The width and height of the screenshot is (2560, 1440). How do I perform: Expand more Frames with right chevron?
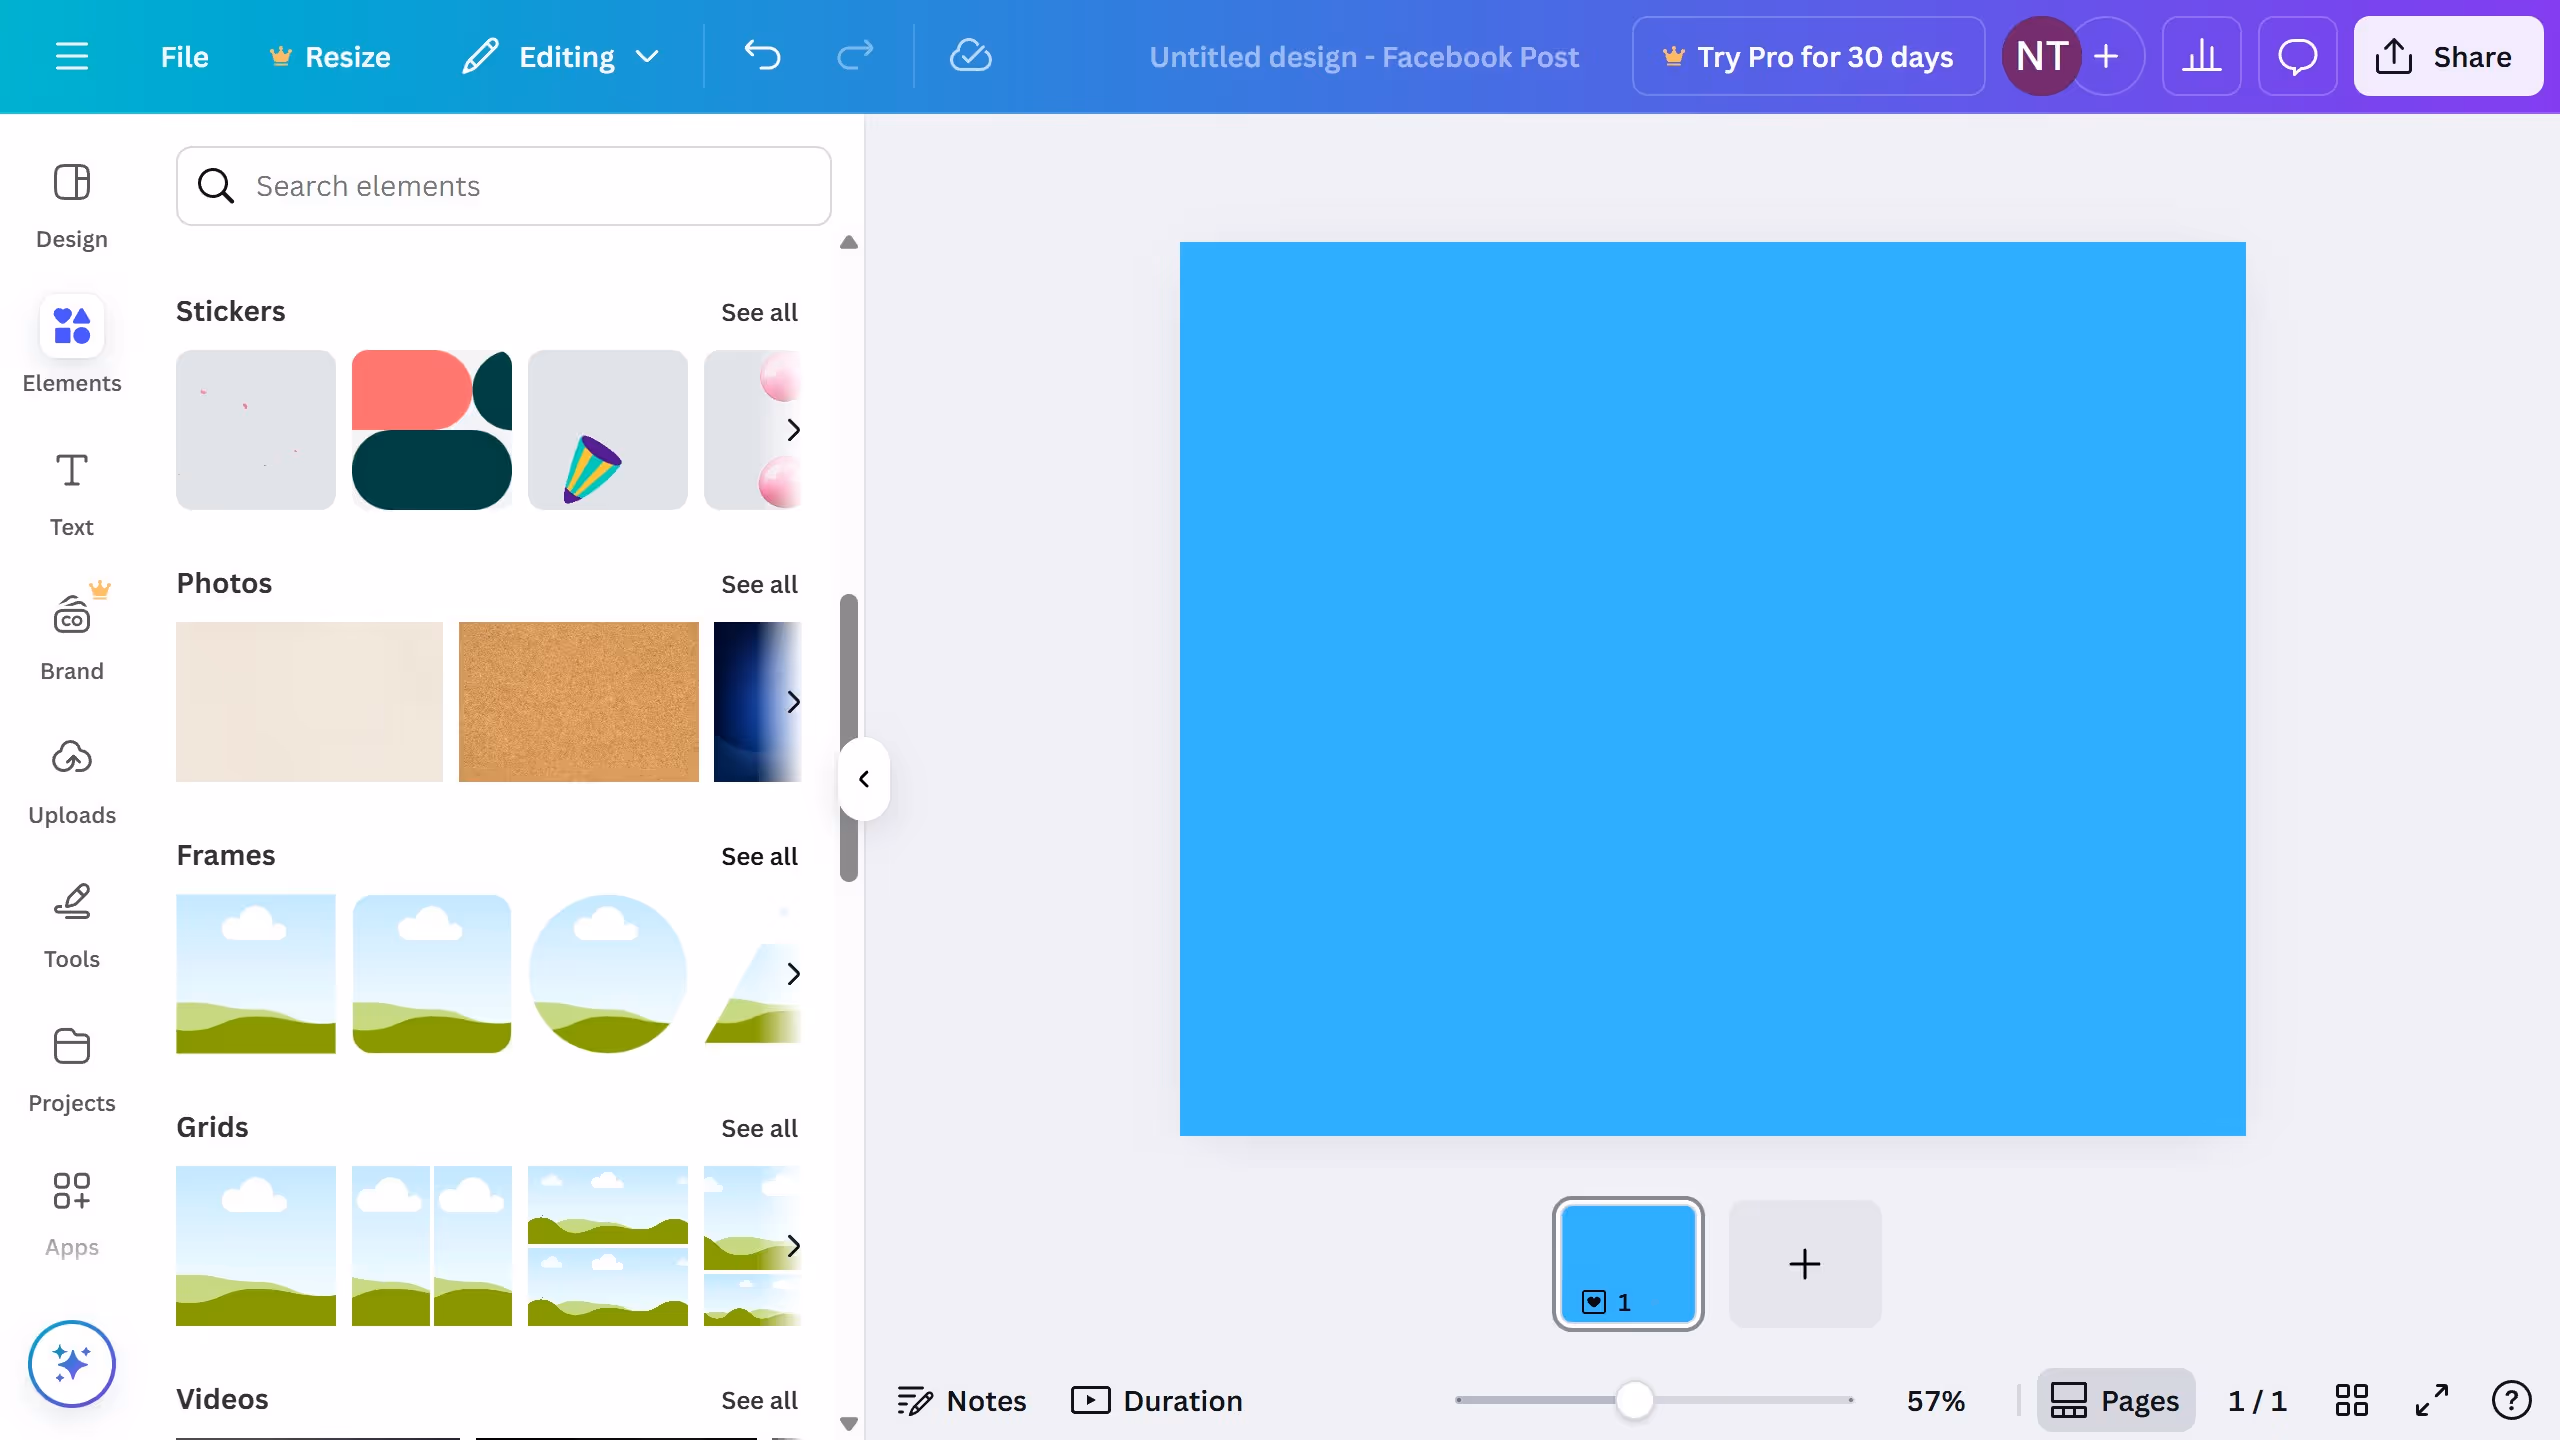[793, 973]
